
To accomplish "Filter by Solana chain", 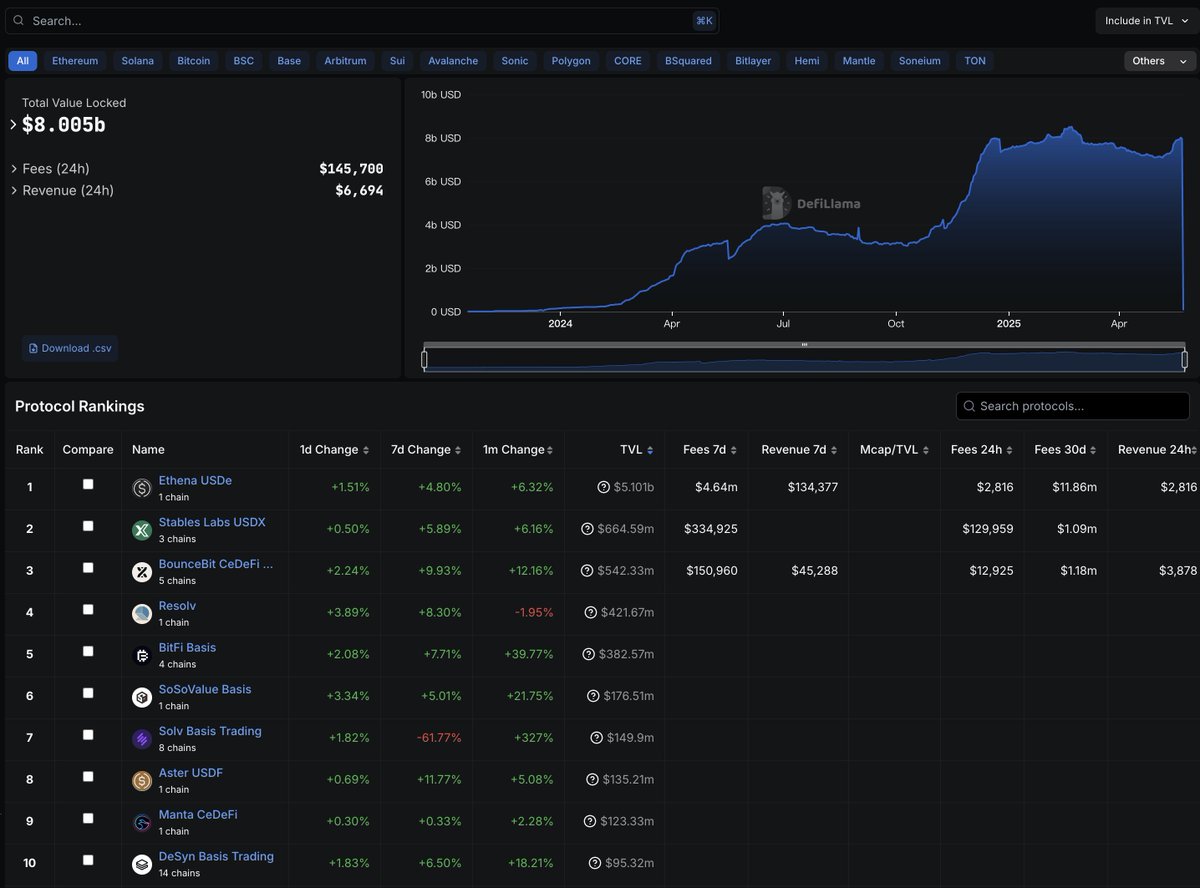I will coord(138,61).
